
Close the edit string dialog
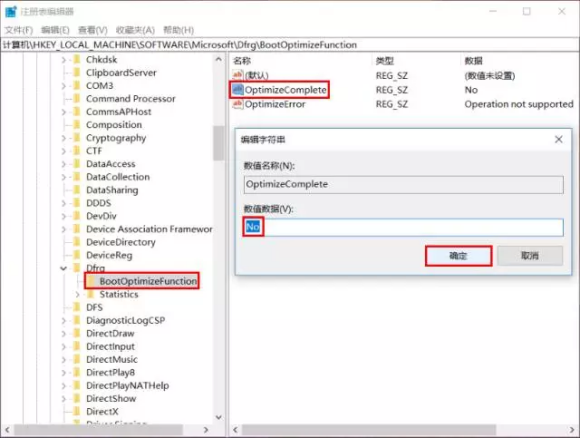tap(559, 139)
